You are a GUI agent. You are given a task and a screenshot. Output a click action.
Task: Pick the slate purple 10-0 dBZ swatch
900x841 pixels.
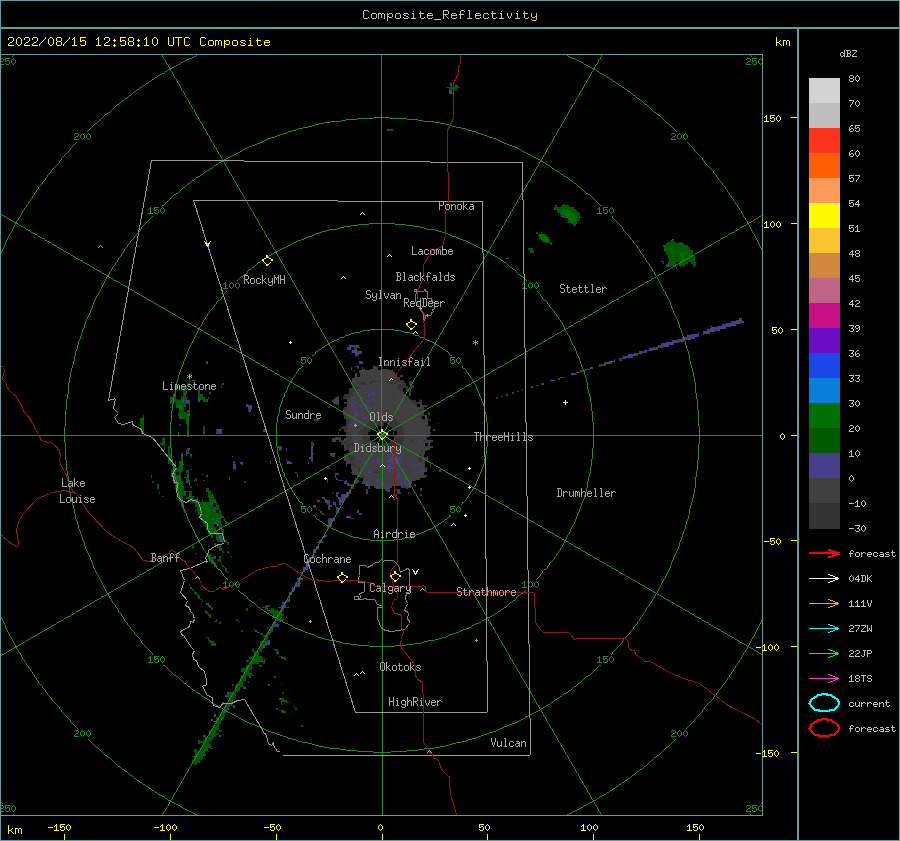(x=824, y=466)
